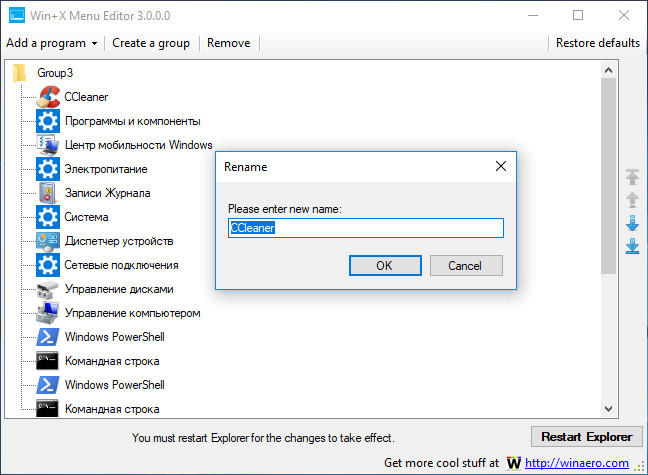The image size is (648, 475).
Task: Click the CCleaner icon in the list
Action: [x=48, y=97]
